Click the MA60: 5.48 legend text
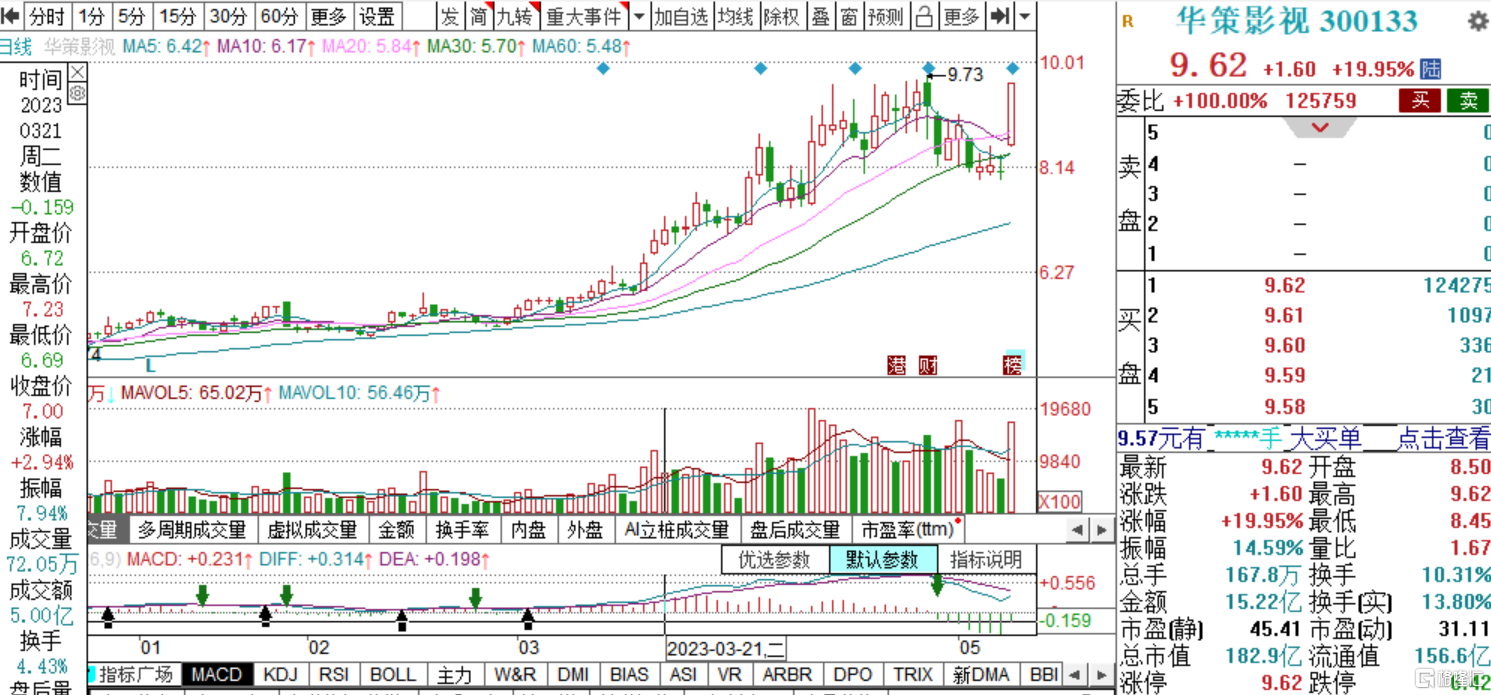This screenshot has height=695, width=1491. click(x=582, y=47)
